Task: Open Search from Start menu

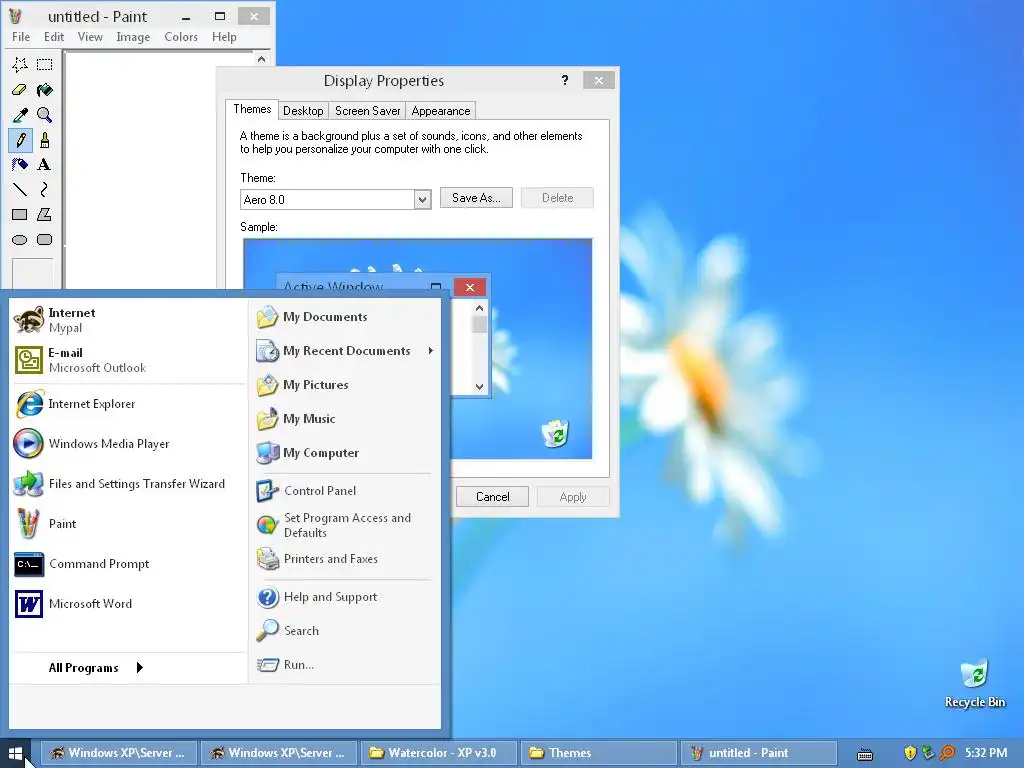Action: pyautogui.click(x=345, y=631)
